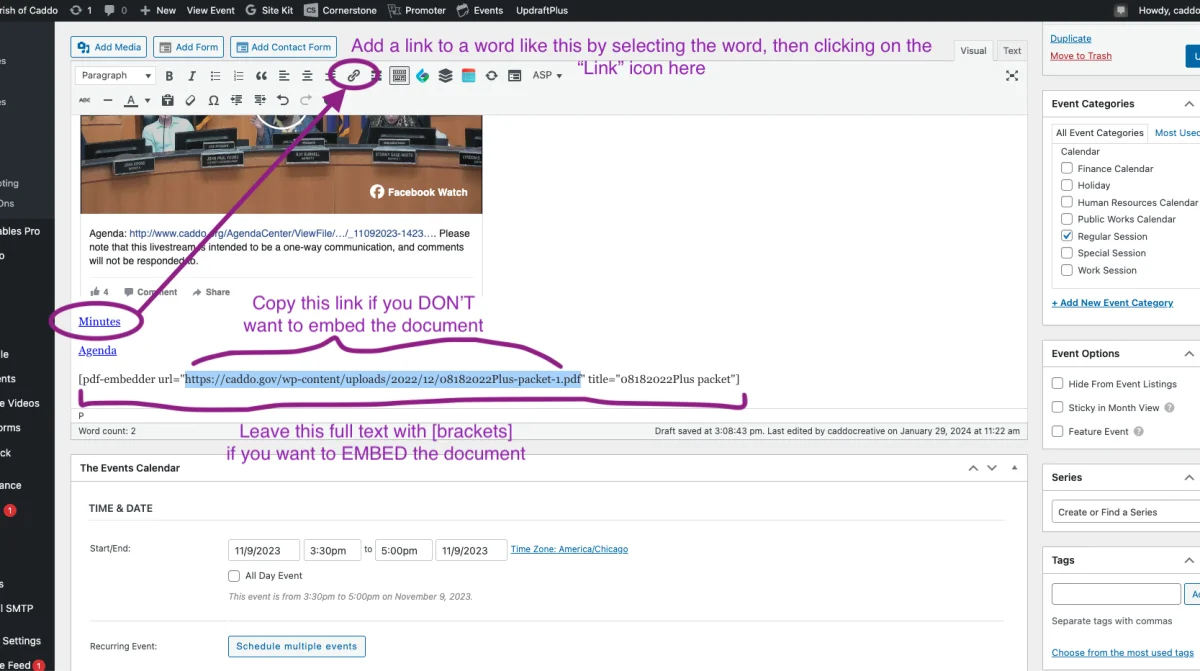The height and width of the screenshot is (671, 1200).
Task: Tick Hide From Event Listings option
Action: coord(1058,384)
